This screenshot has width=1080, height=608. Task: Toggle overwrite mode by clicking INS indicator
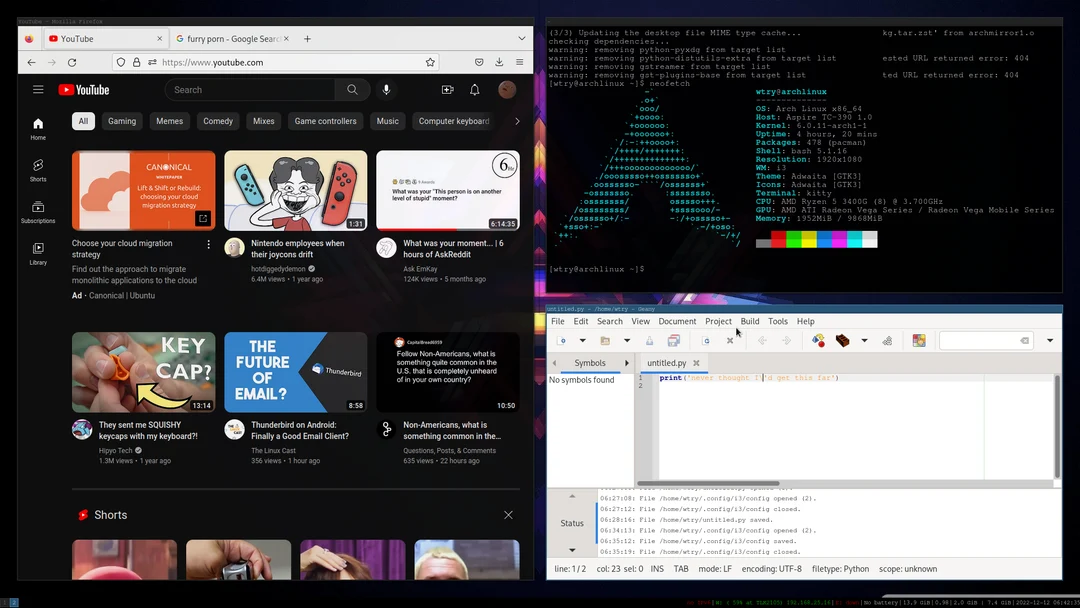pyautogui.click(x=657, y=568)
